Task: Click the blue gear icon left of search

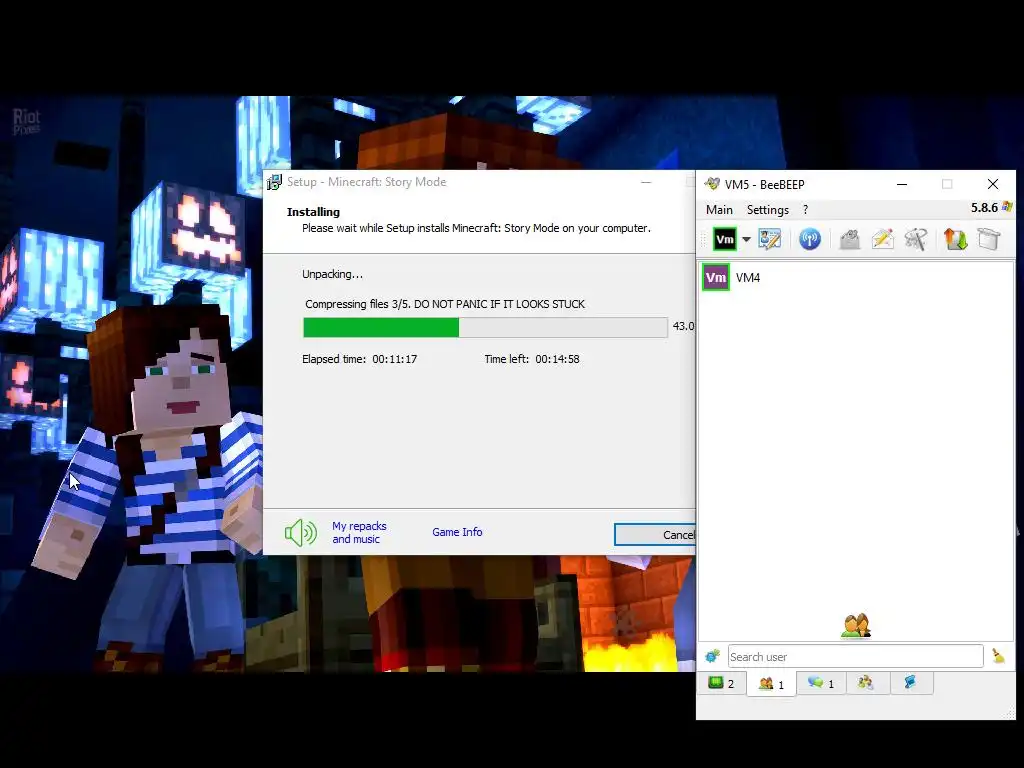Action: tap(712, 656)
